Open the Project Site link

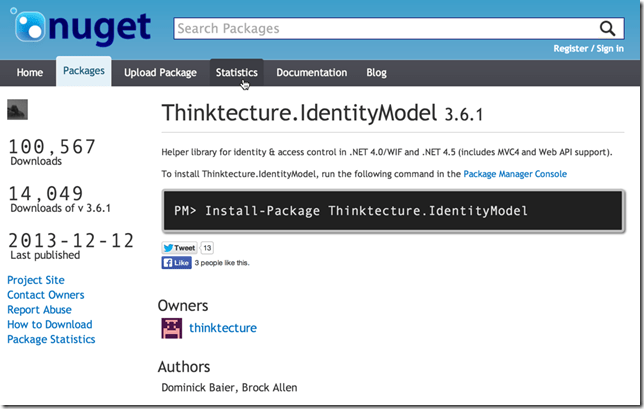pyautogui.click(x=36, y=280)
